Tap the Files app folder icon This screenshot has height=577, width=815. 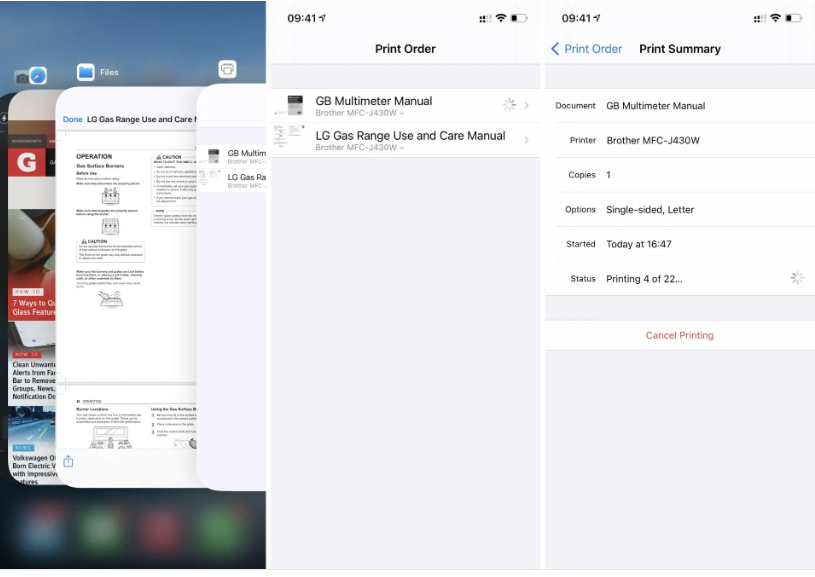click(86, 72)
